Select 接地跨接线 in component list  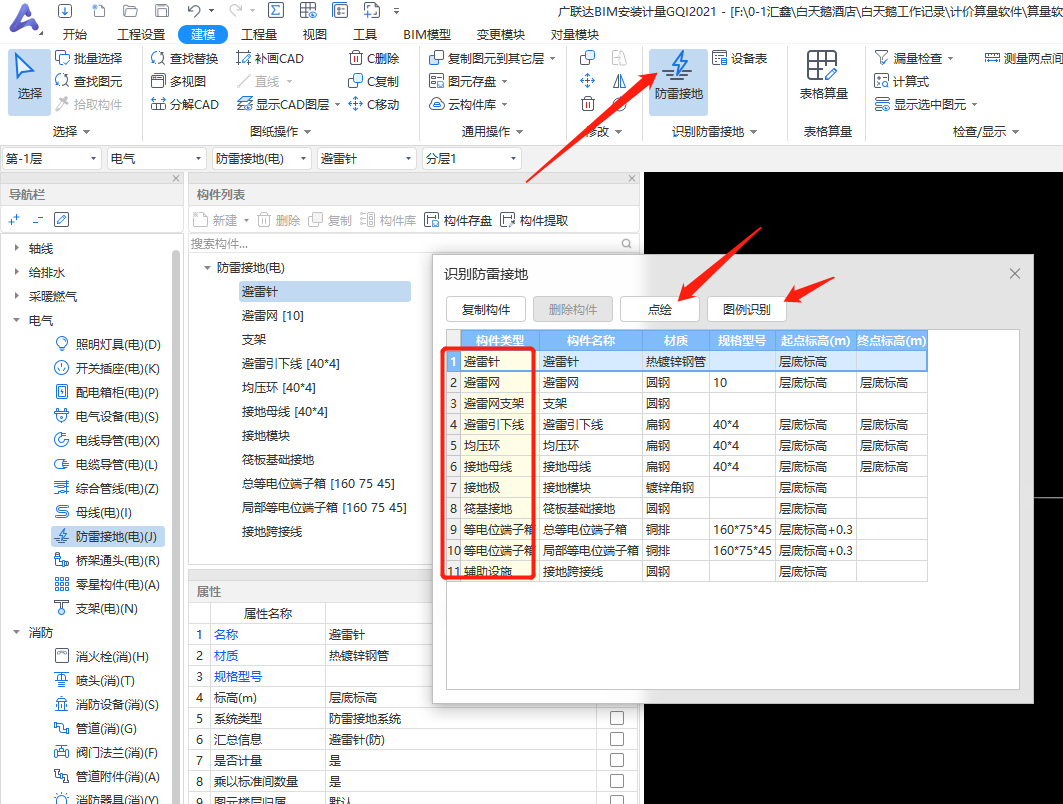(x=272, y=531)
